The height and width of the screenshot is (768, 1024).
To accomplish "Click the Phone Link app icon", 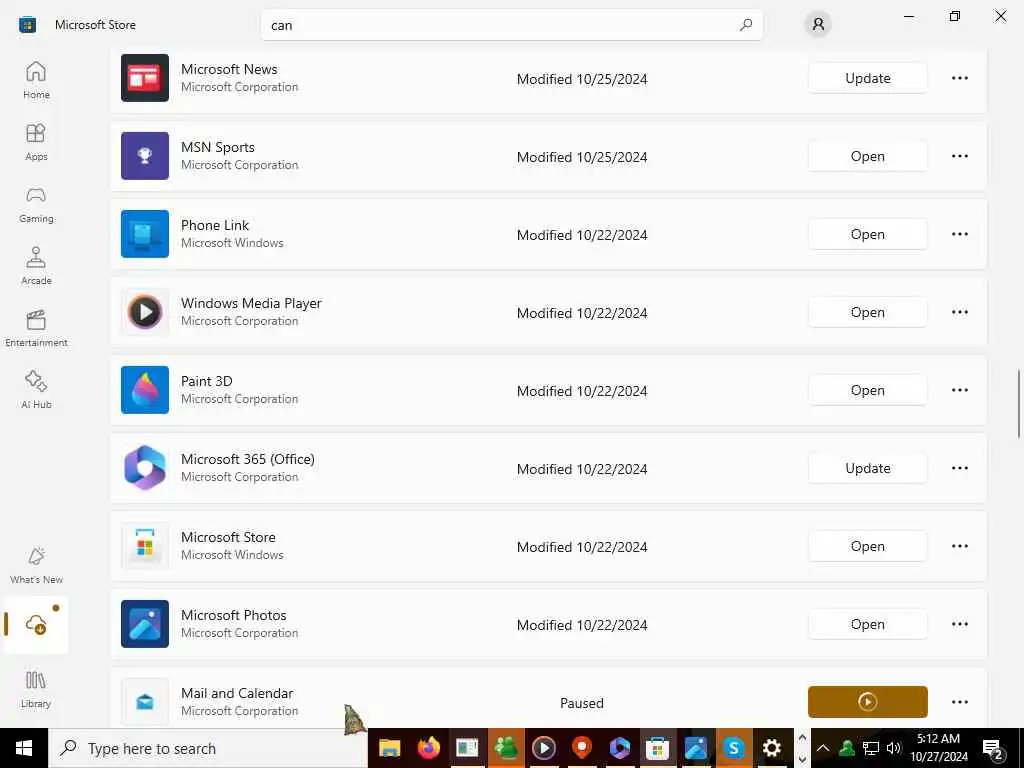I will coord(145,234).
